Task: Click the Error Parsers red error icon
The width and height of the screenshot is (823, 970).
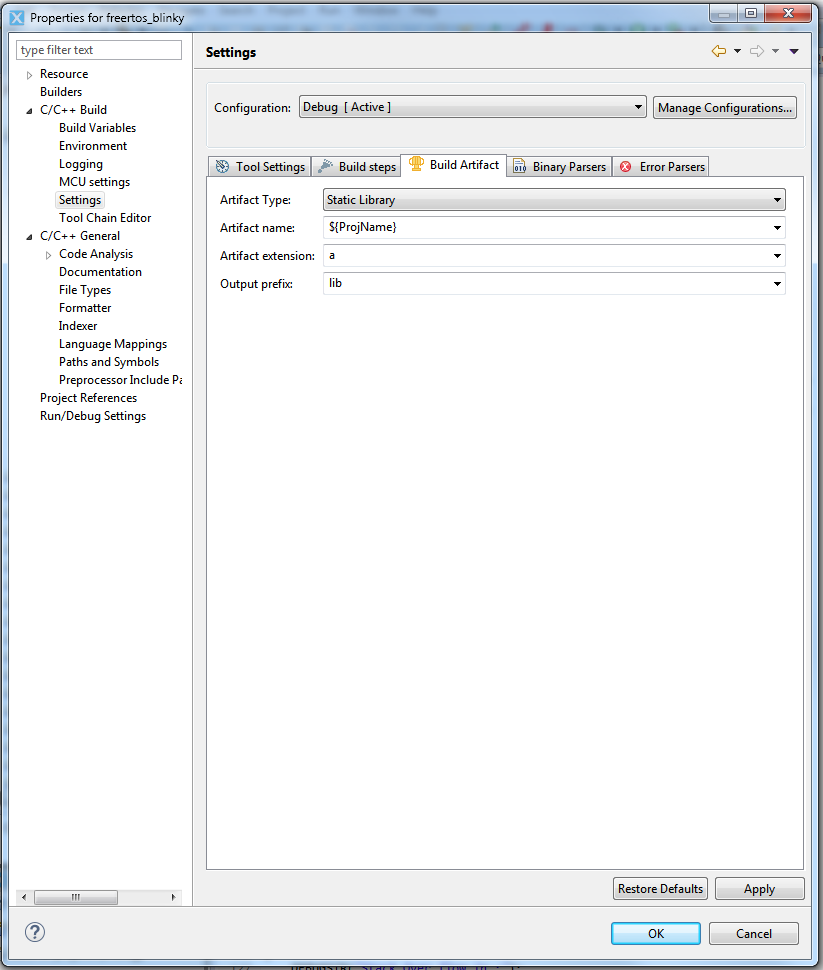Action: click(628, 166)
